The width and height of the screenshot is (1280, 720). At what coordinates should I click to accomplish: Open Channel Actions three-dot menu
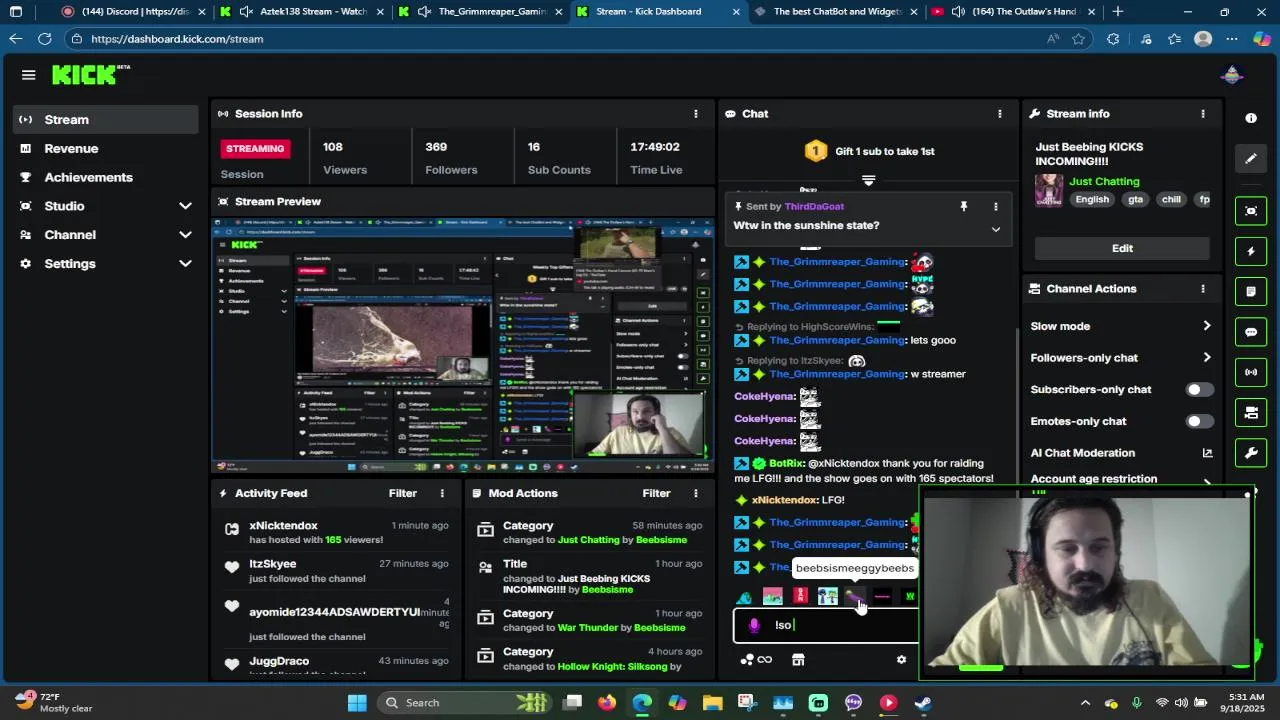tap(1203, 289)
